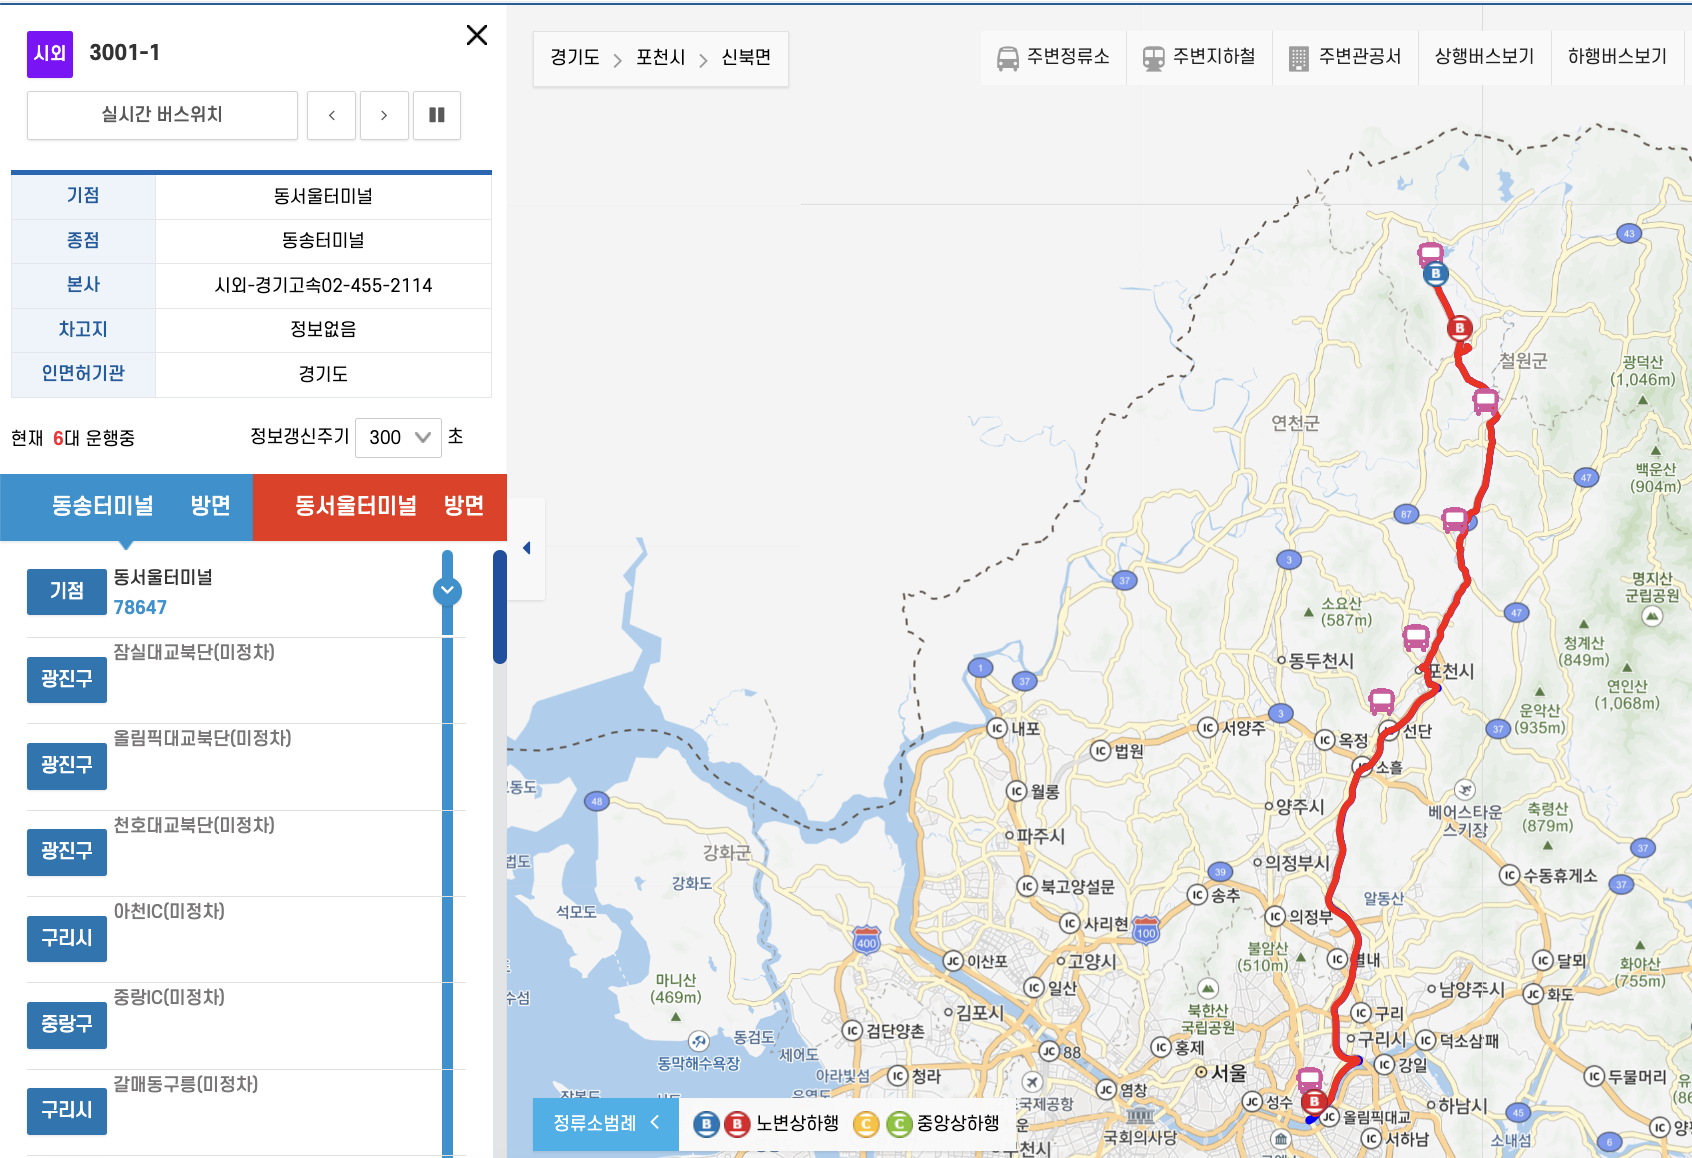Click the 종점 동송터미널 cell
Screen dimensions: 1692x1158
[x=323, y=240]
